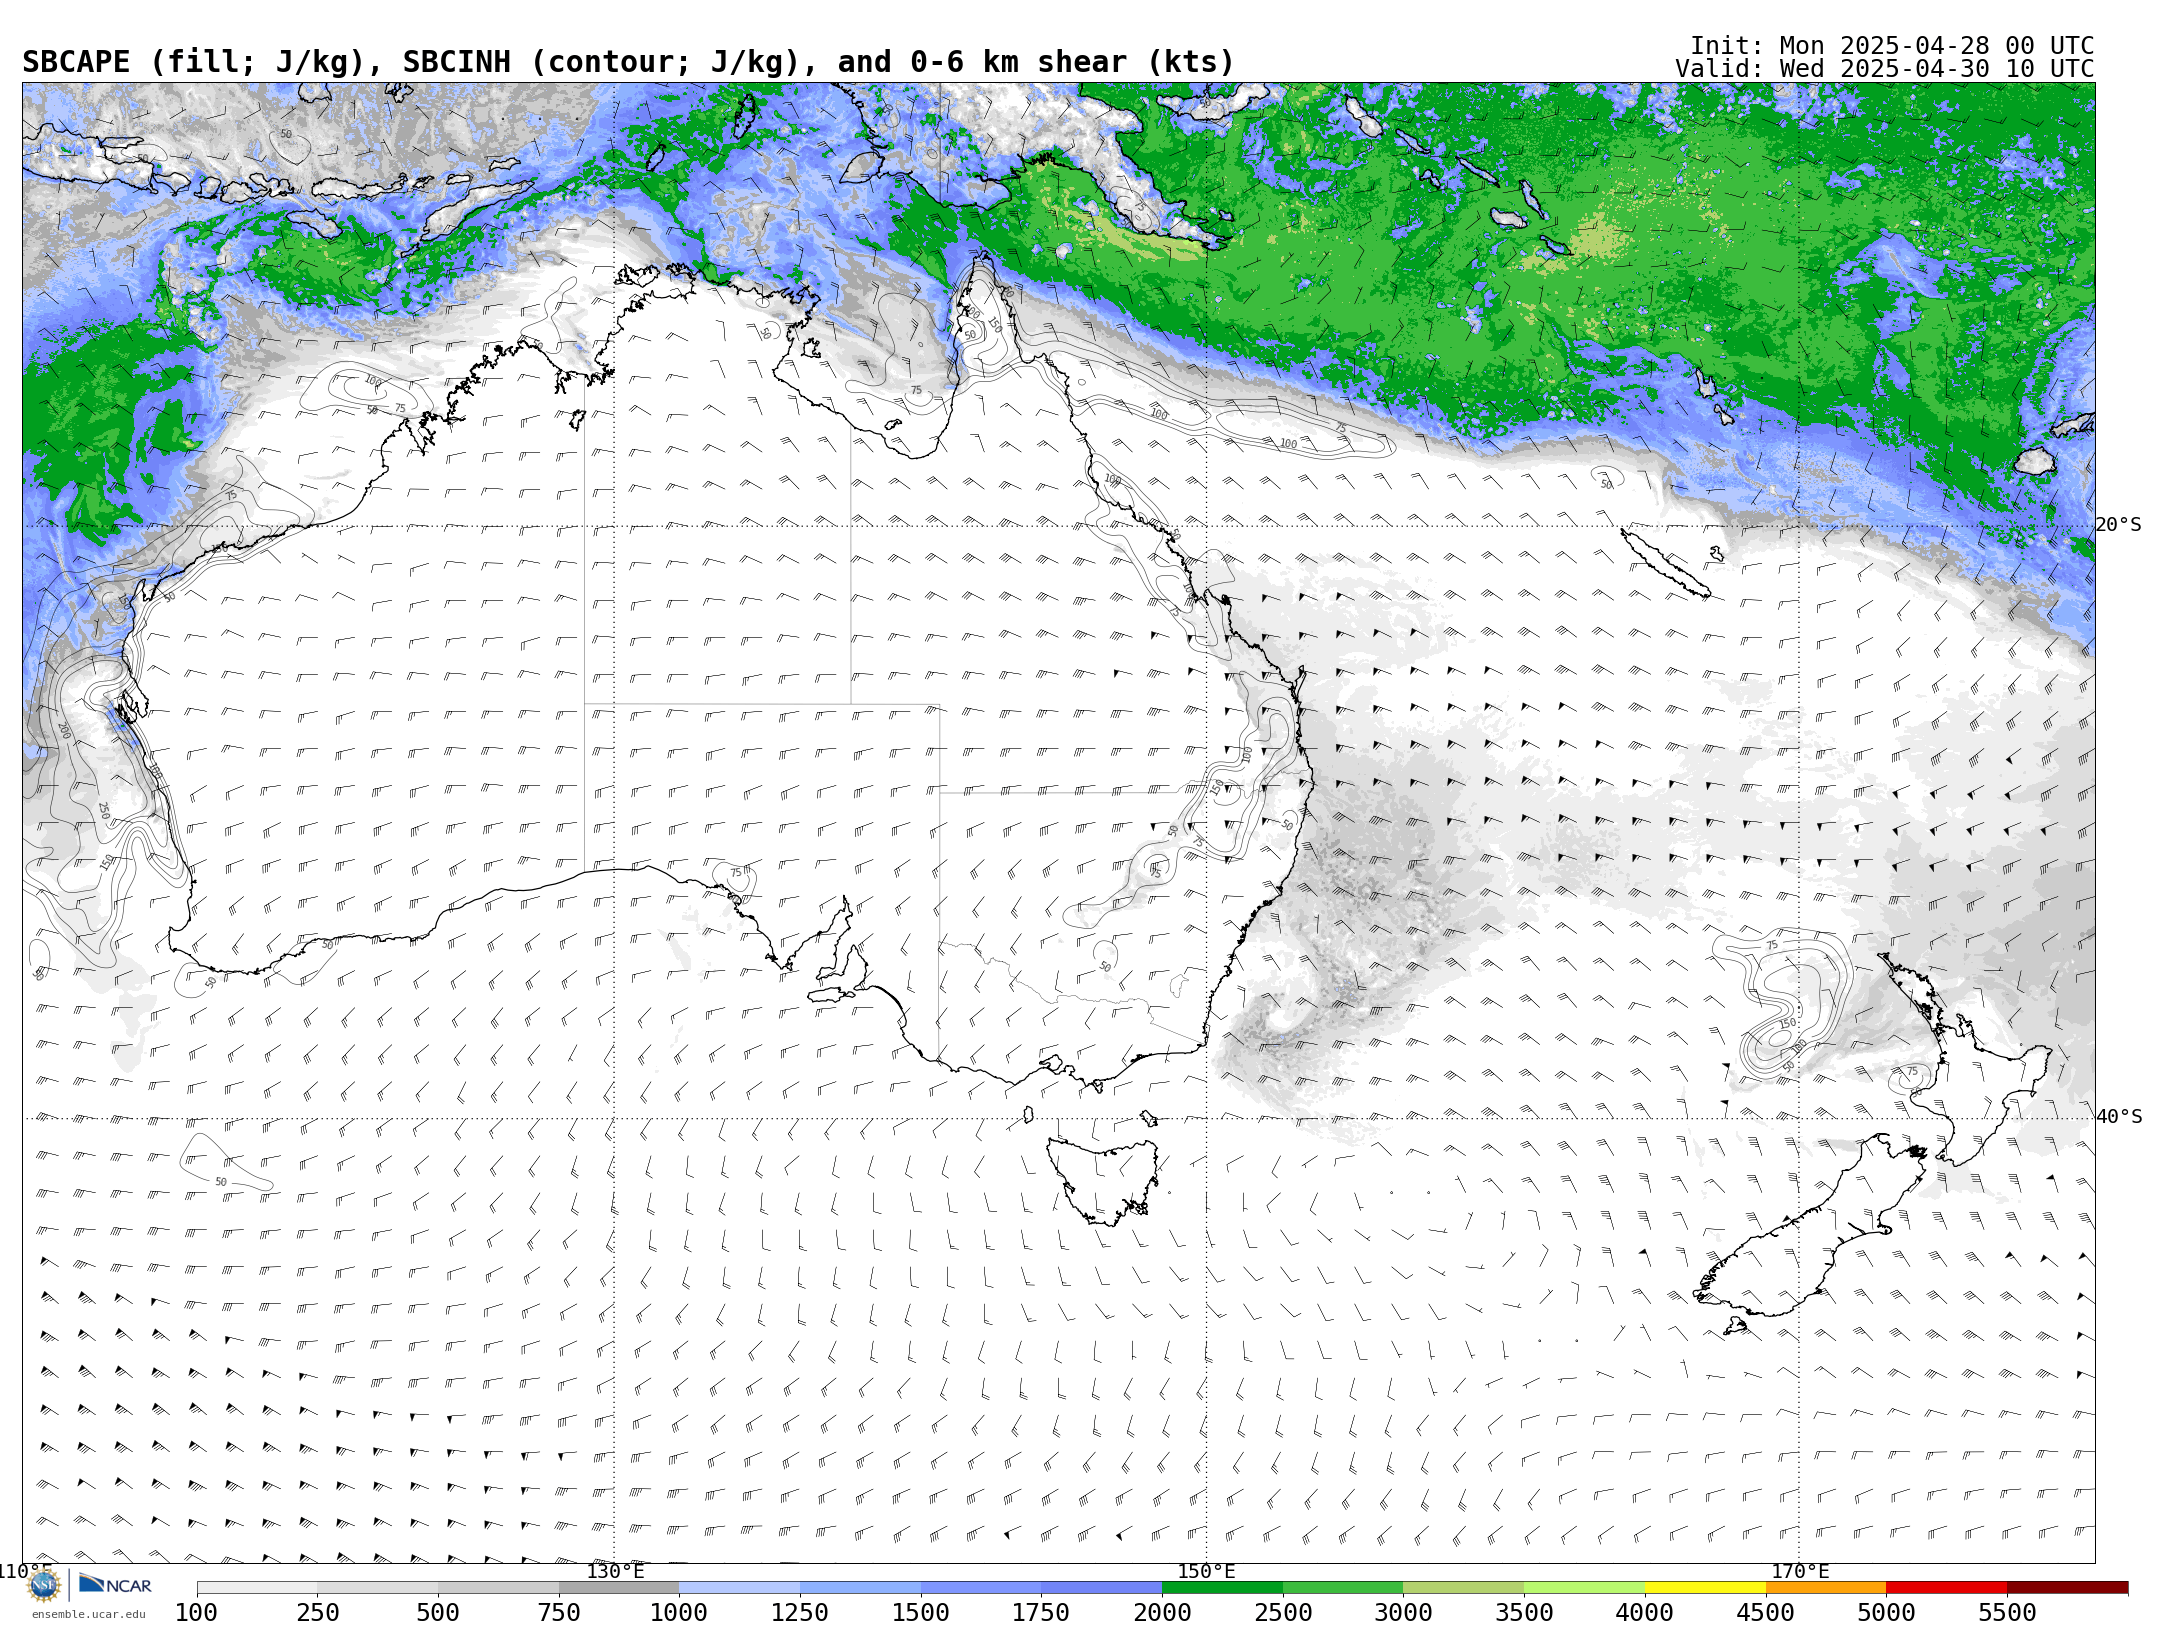Click the '20°S' latitude label
This screenshot has height=1626, width=2160.
(x=2119, y=525)
